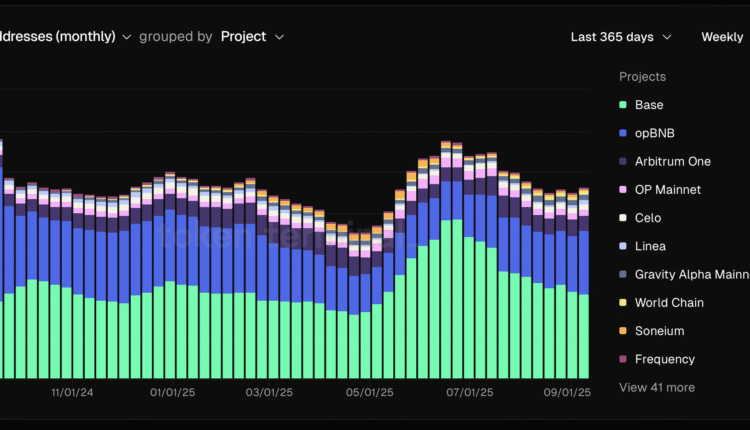The width and height of the screenshot is (750, 430).
Task: Click the Linea legend marker
Action: 623,246
